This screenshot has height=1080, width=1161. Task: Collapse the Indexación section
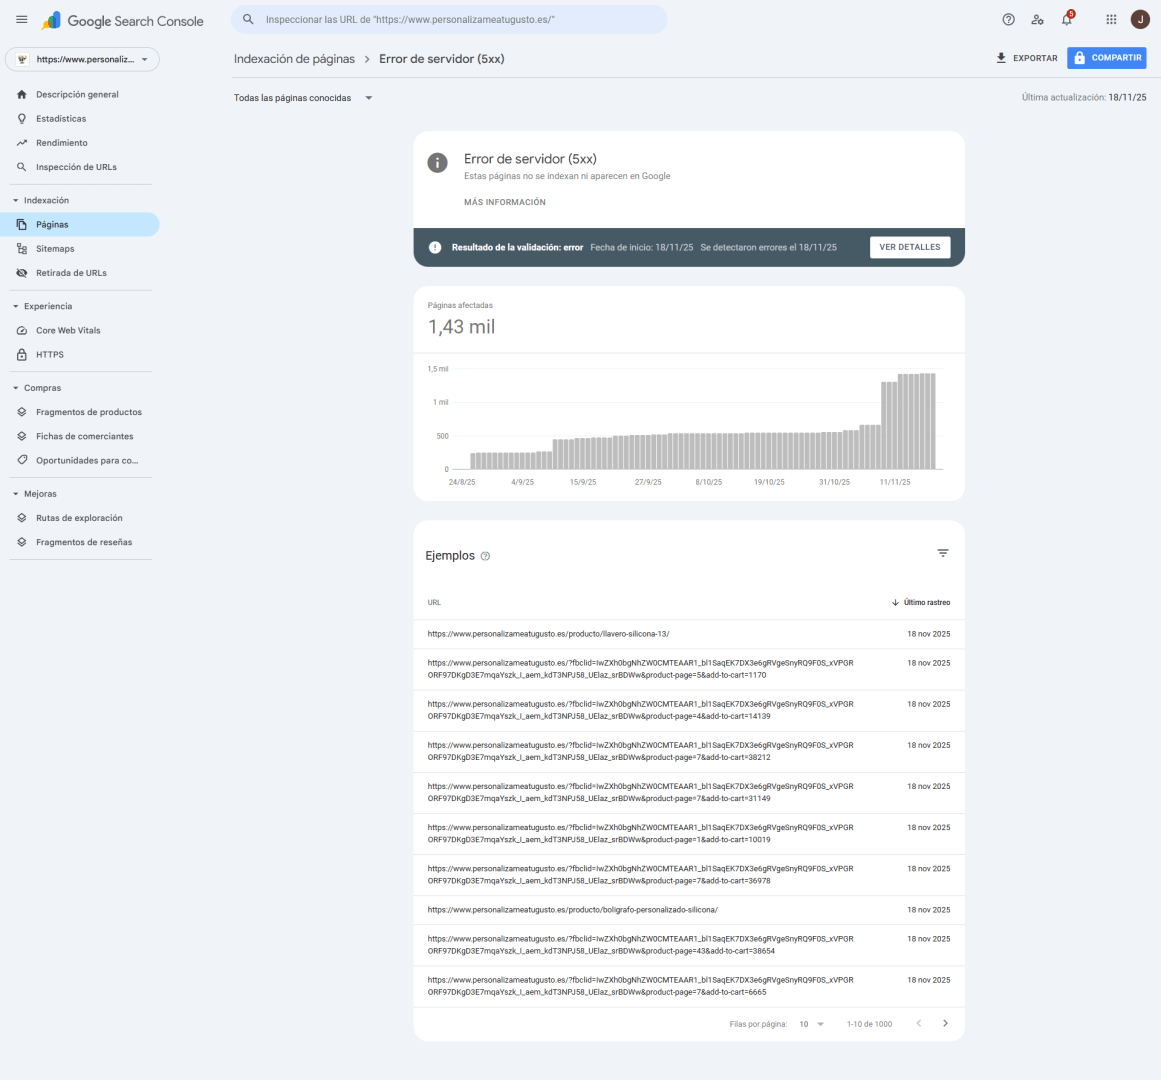[16, 201]
